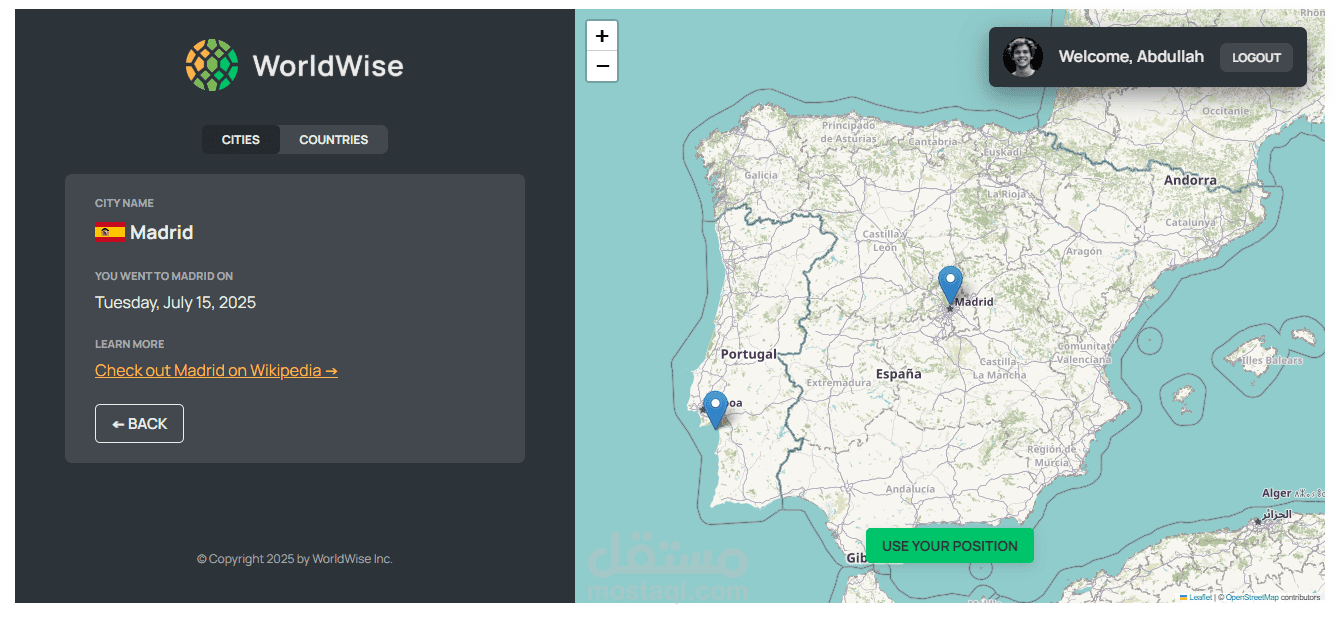Viewport: 1336px width, 617px height.
Task: Click the La Rioja map label
Action: (x=1007, y=194)
